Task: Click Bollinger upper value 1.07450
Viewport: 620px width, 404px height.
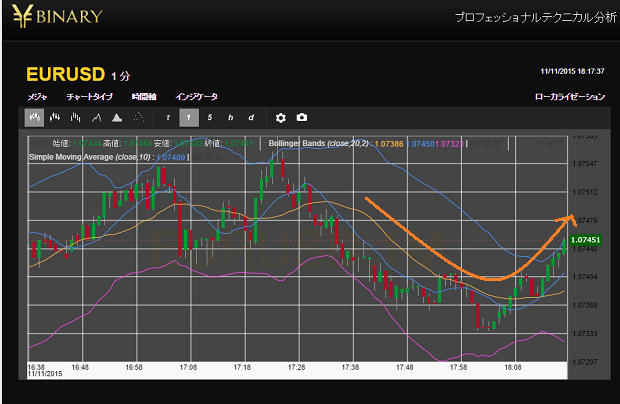Action: tap(421, 144)
